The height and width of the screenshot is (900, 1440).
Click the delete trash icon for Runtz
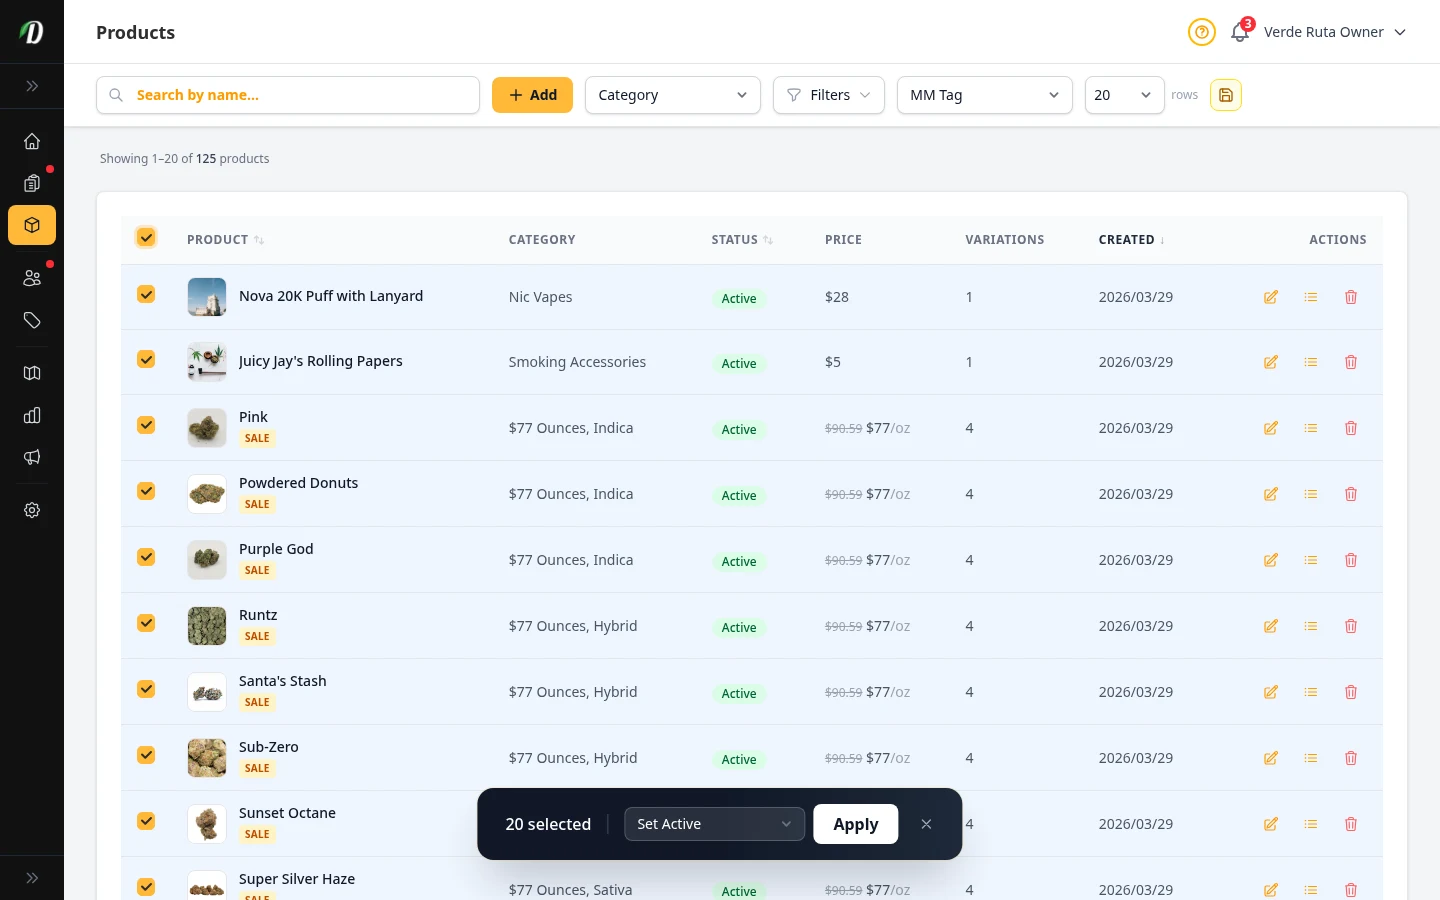point(1350,626)
